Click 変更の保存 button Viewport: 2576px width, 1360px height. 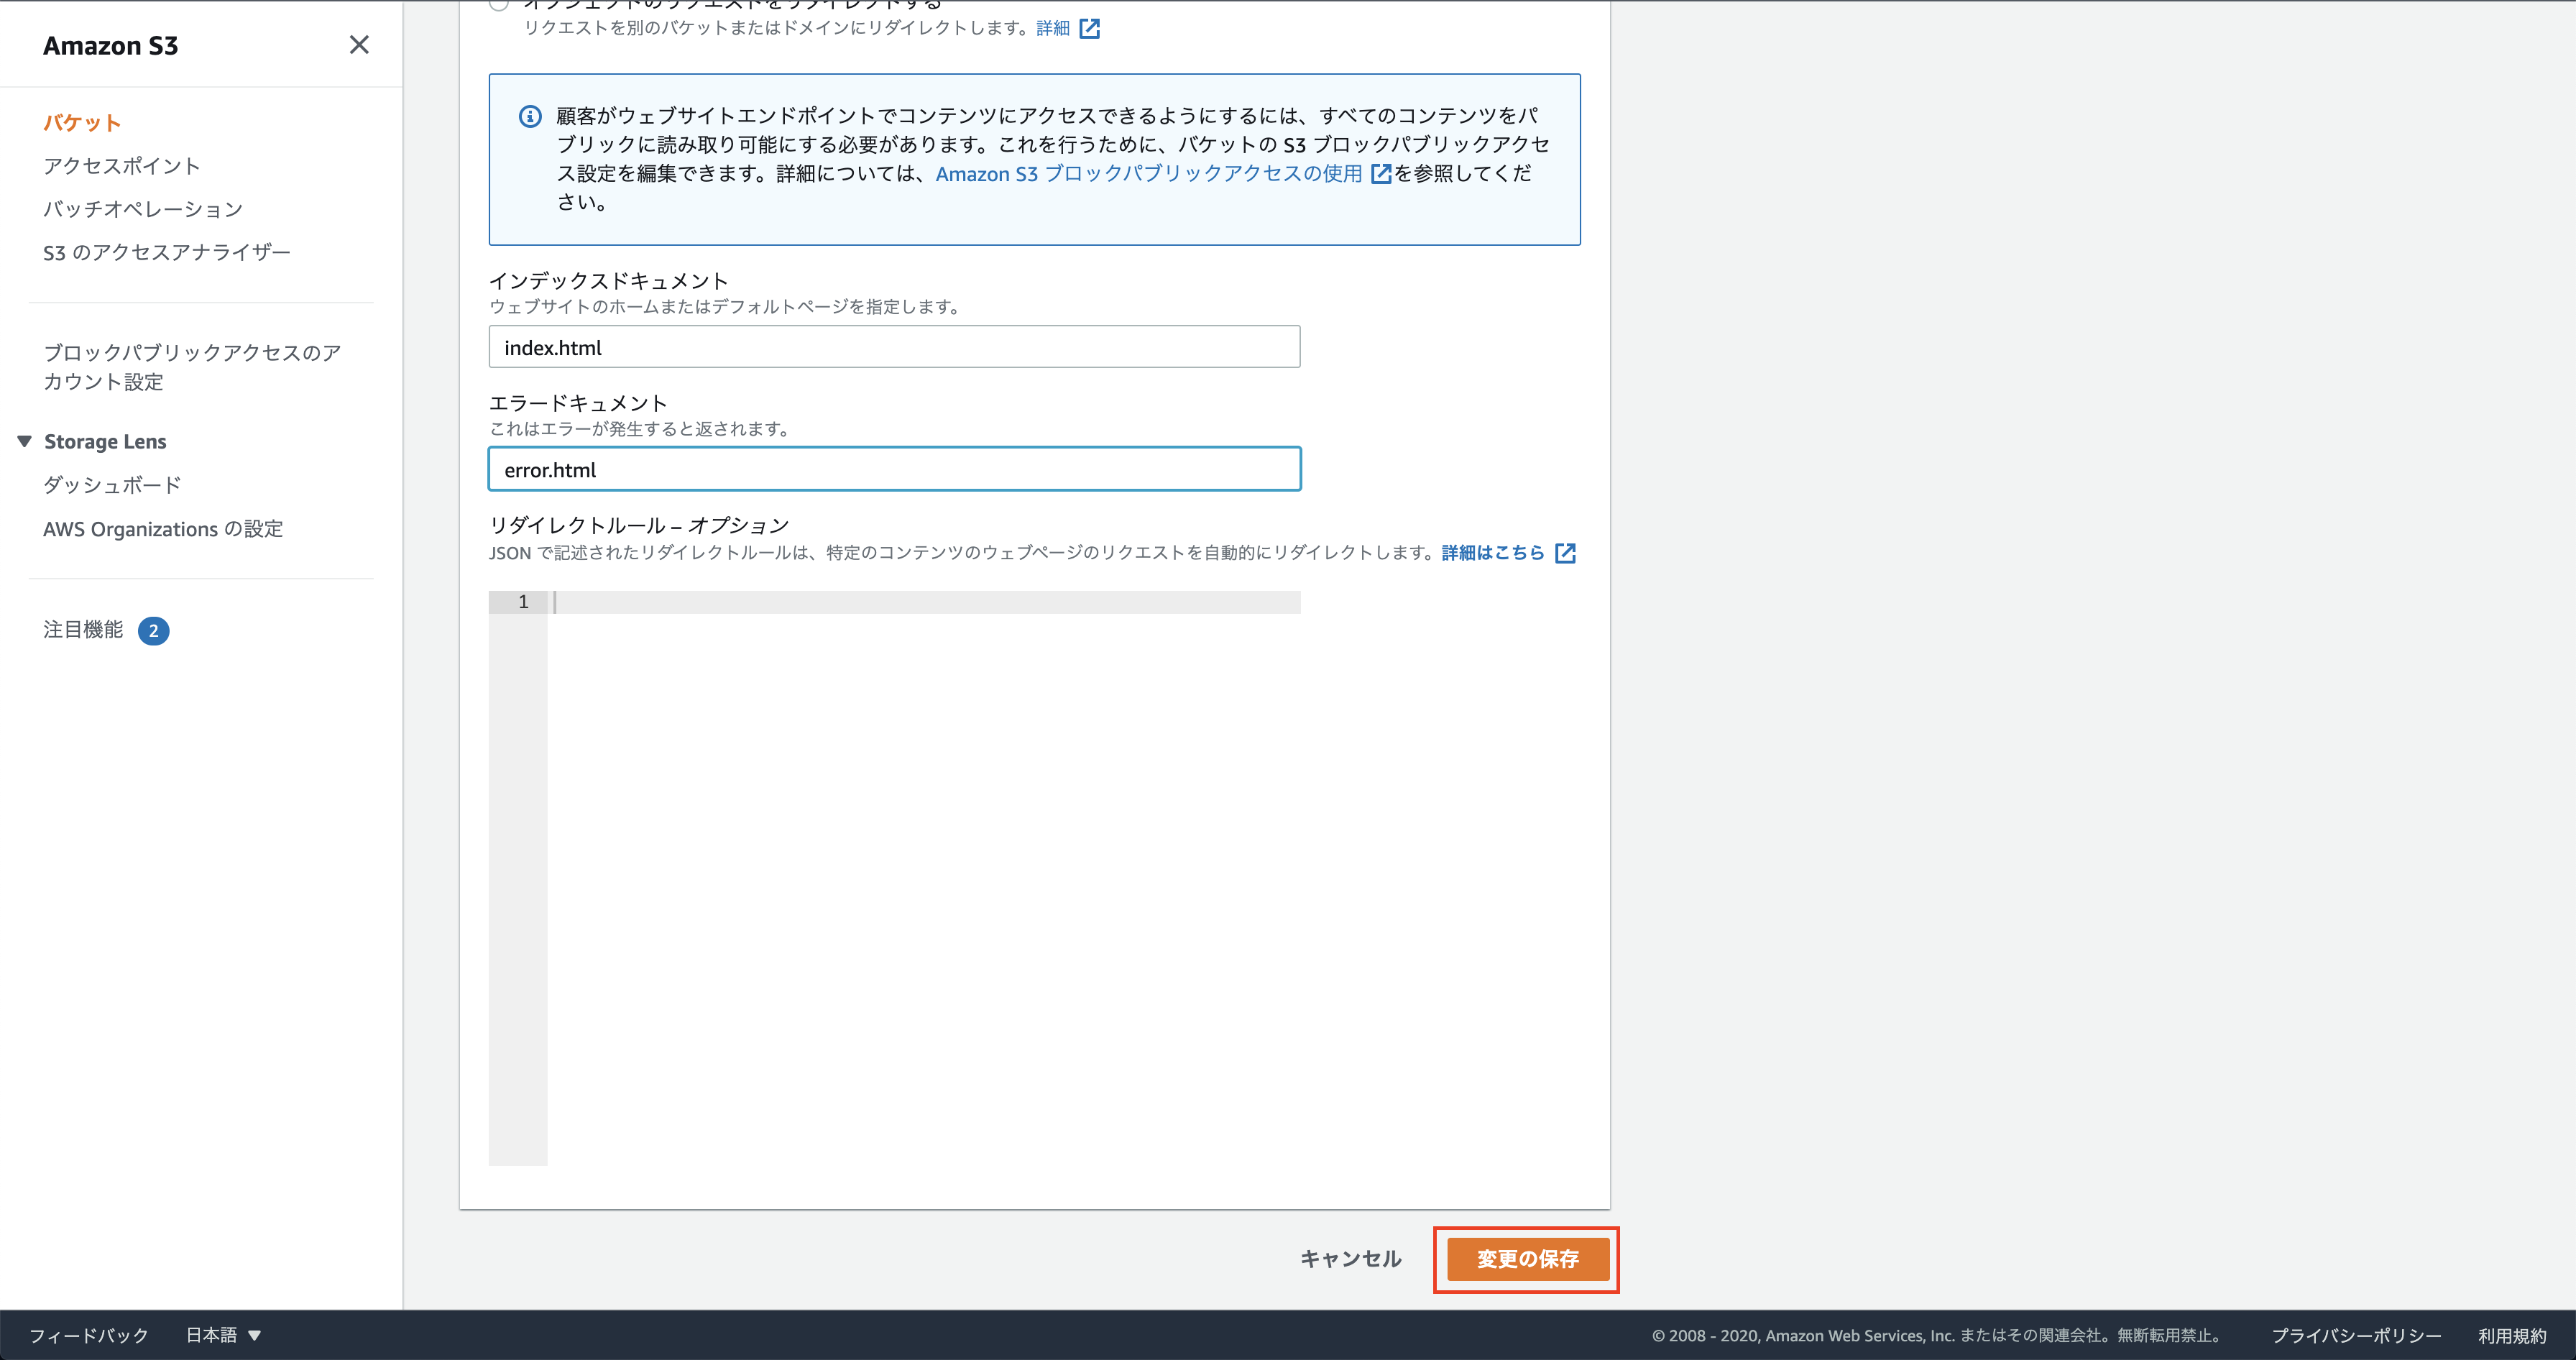[1527, 1259]
